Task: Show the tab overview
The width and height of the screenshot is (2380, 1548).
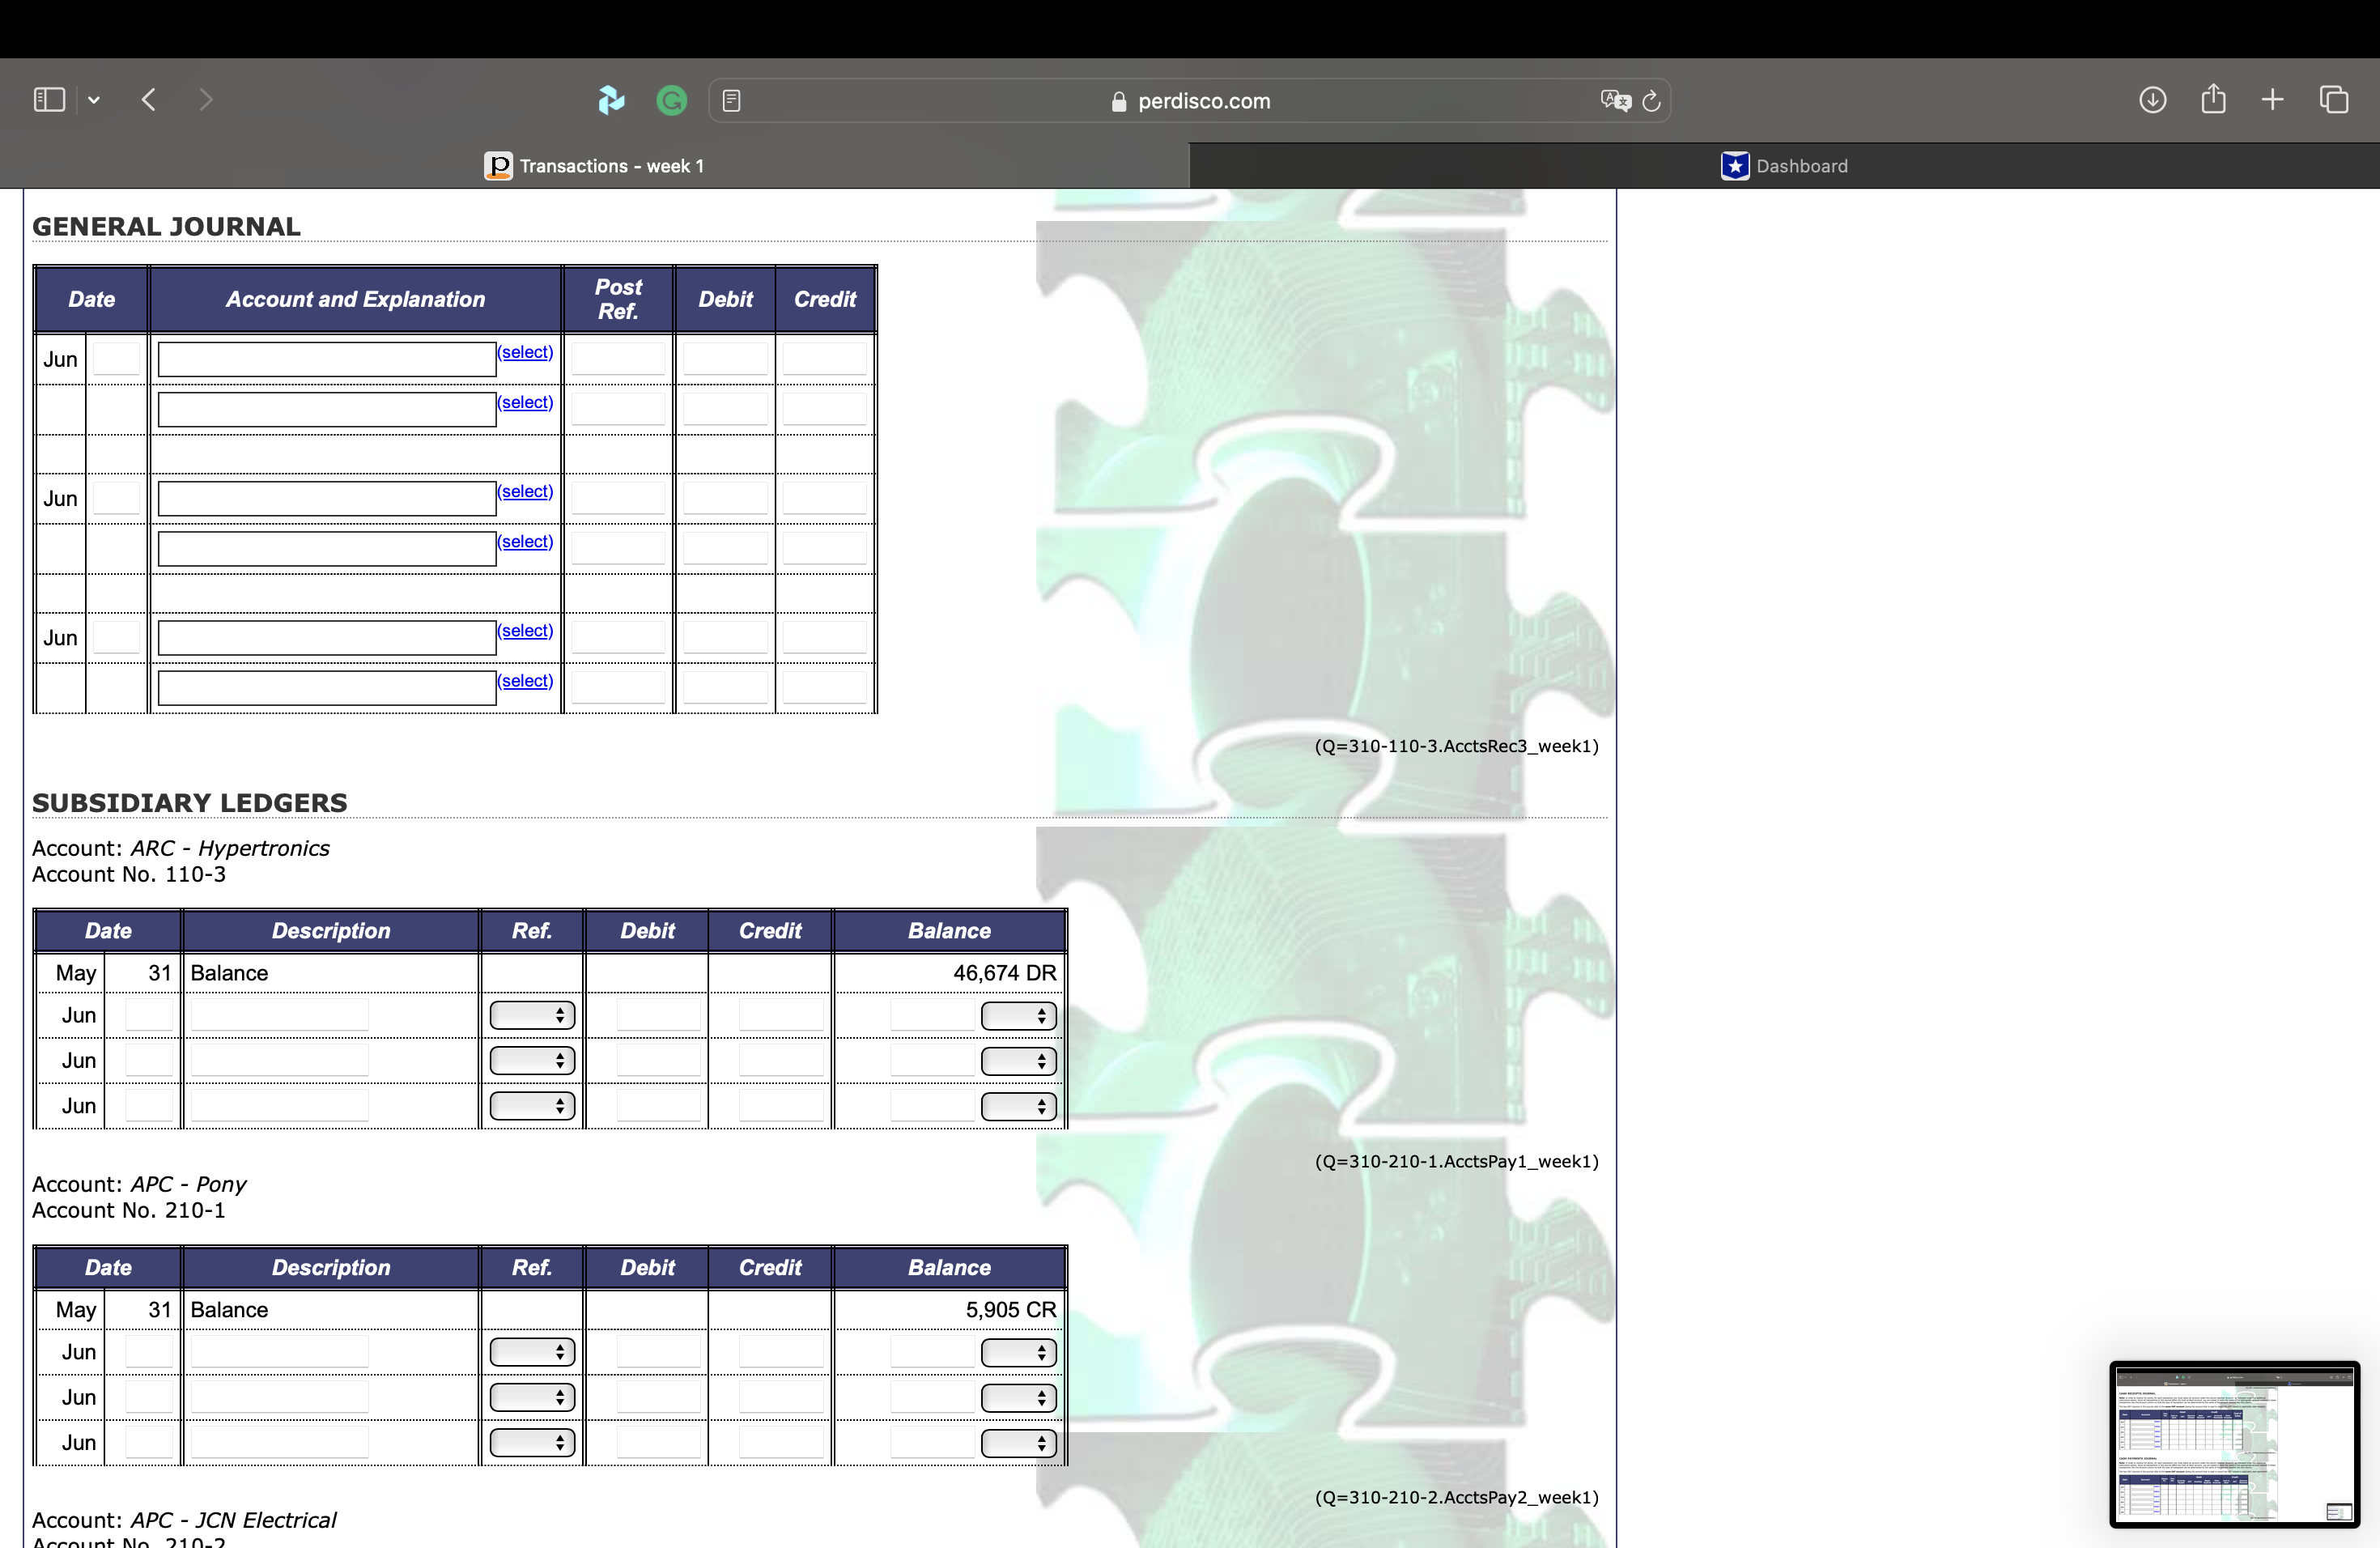Action: [2334, 99]
